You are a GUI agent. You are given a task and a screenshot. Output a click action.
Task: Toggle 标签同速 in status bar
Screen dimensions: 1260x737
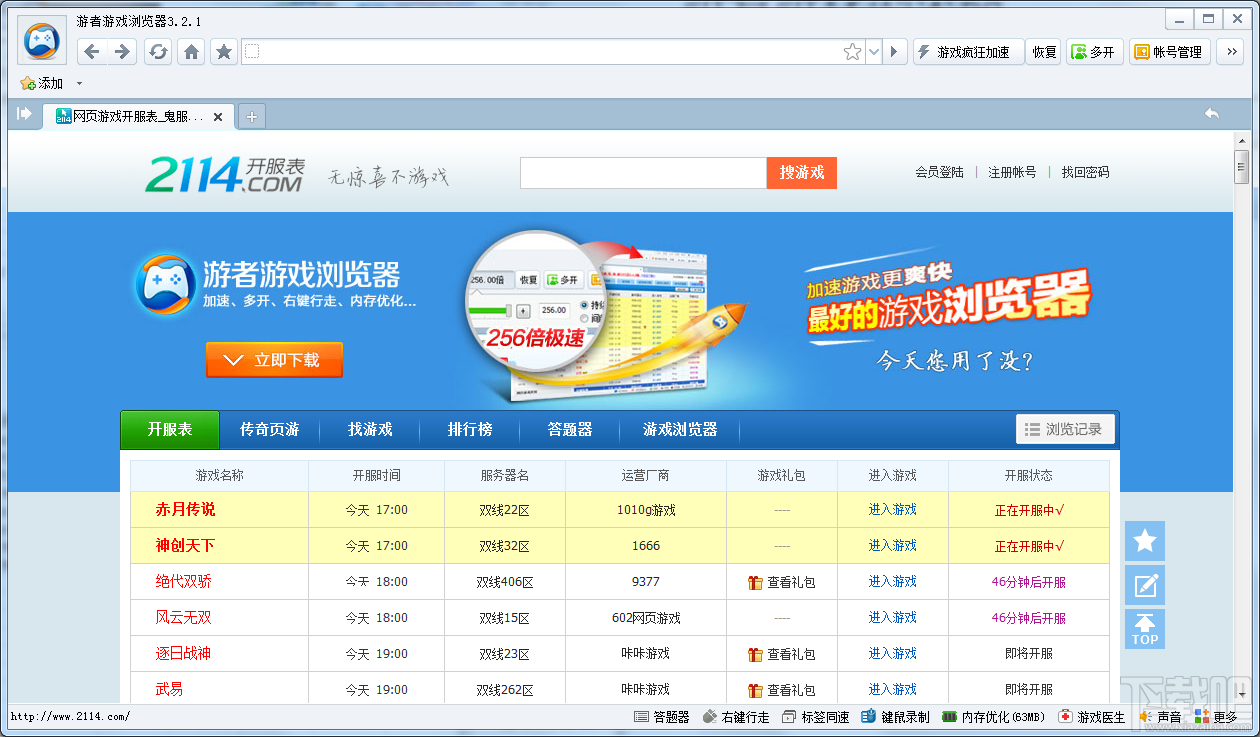(x=815, y=717)
